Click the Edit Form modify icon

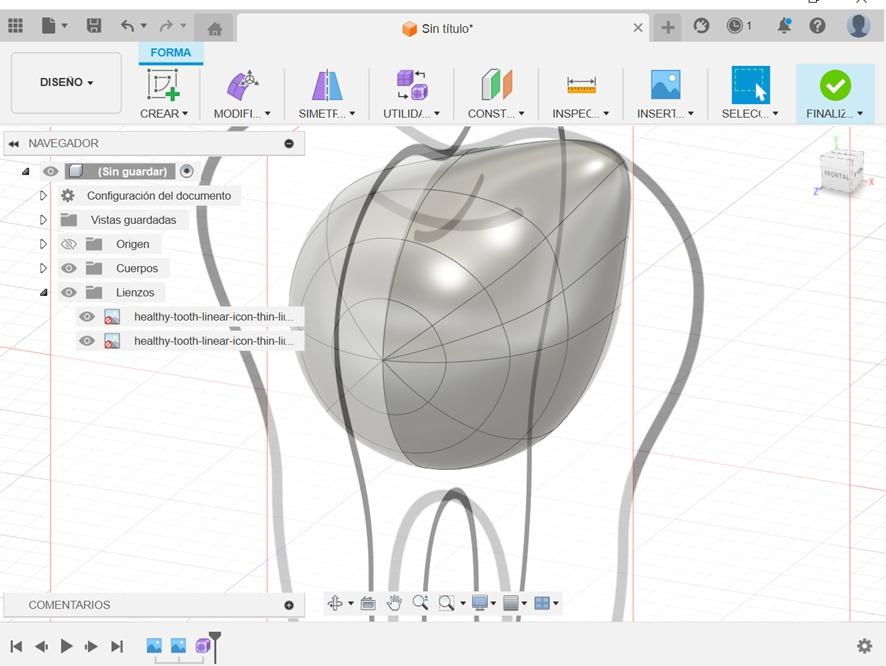point(242,85)
